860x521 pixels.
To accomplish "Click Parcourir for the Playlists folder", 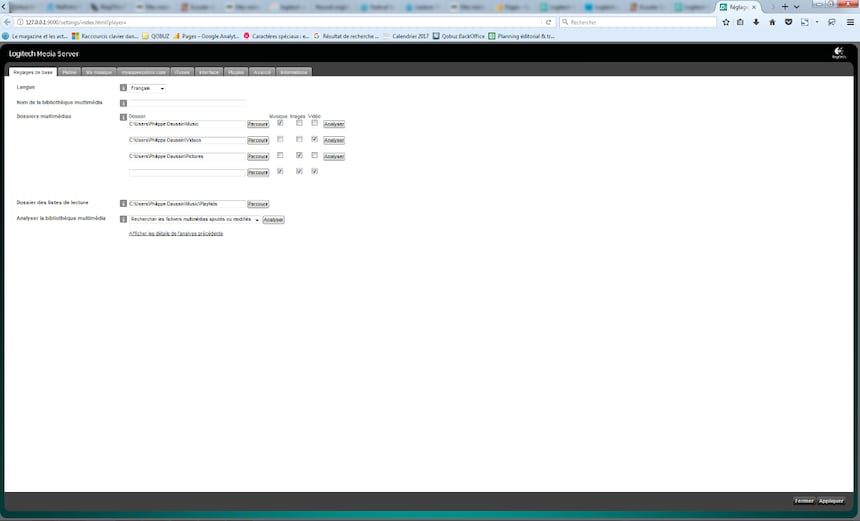I will 258,204.
